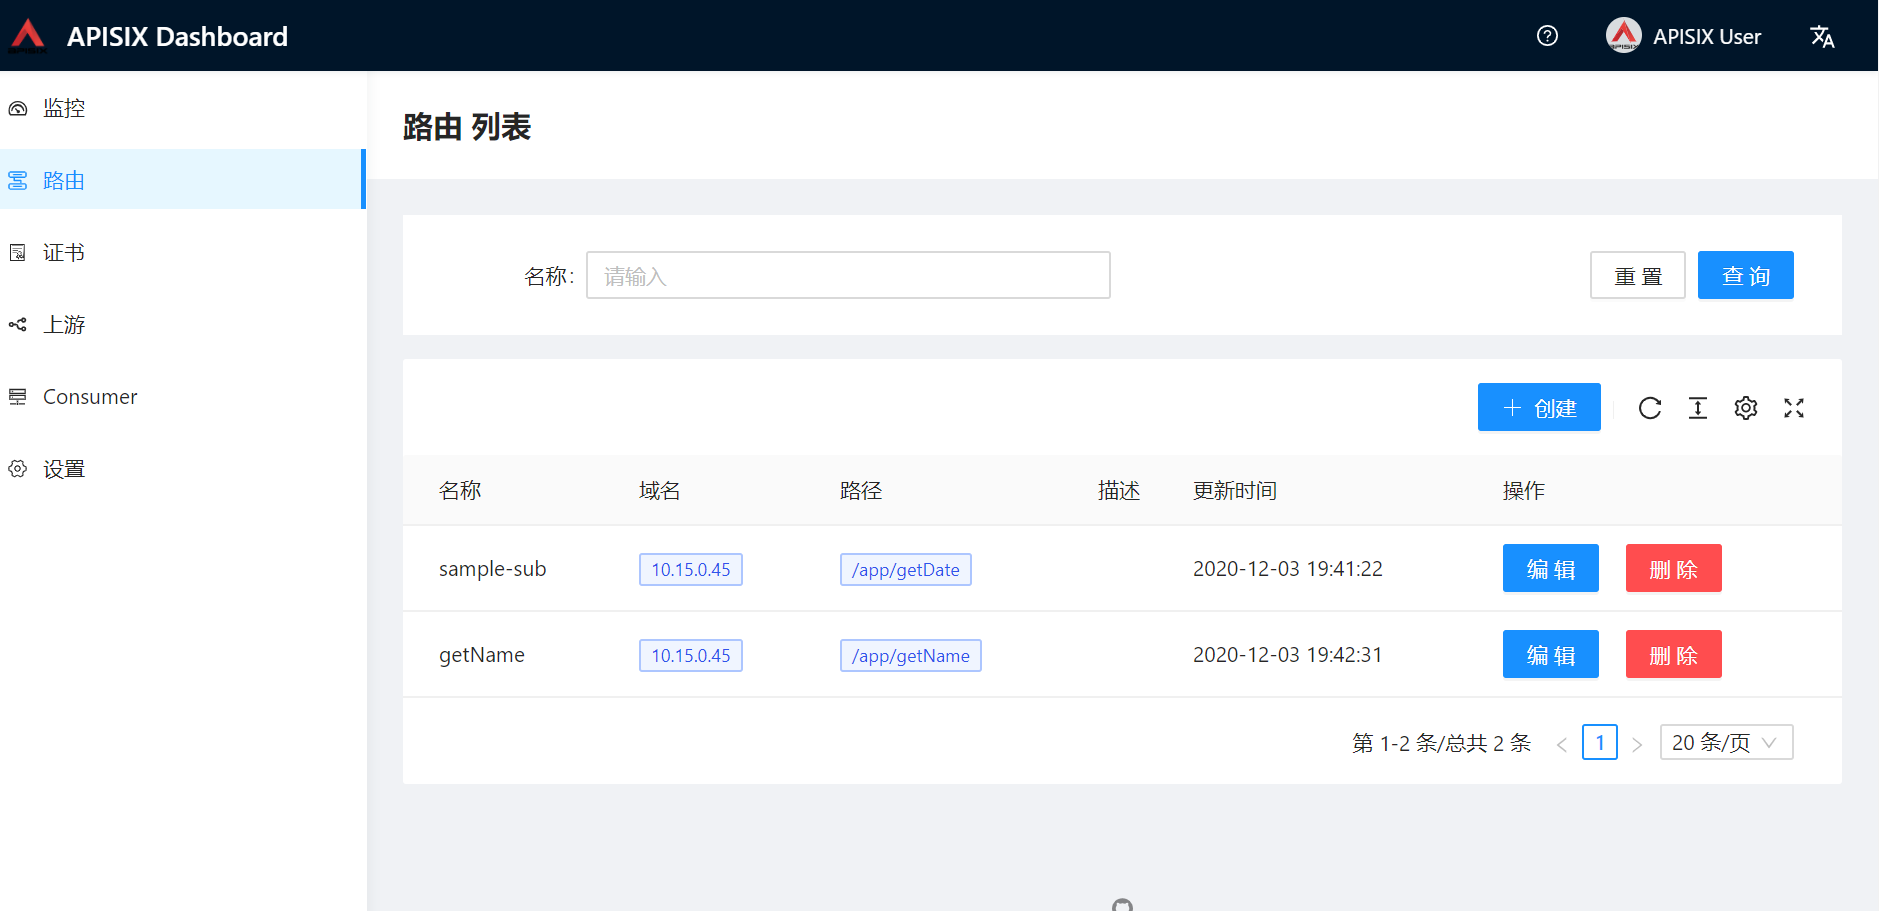Open the 证书 menu item
This screenshot has width=1879, height=911.
click(182, 252)
